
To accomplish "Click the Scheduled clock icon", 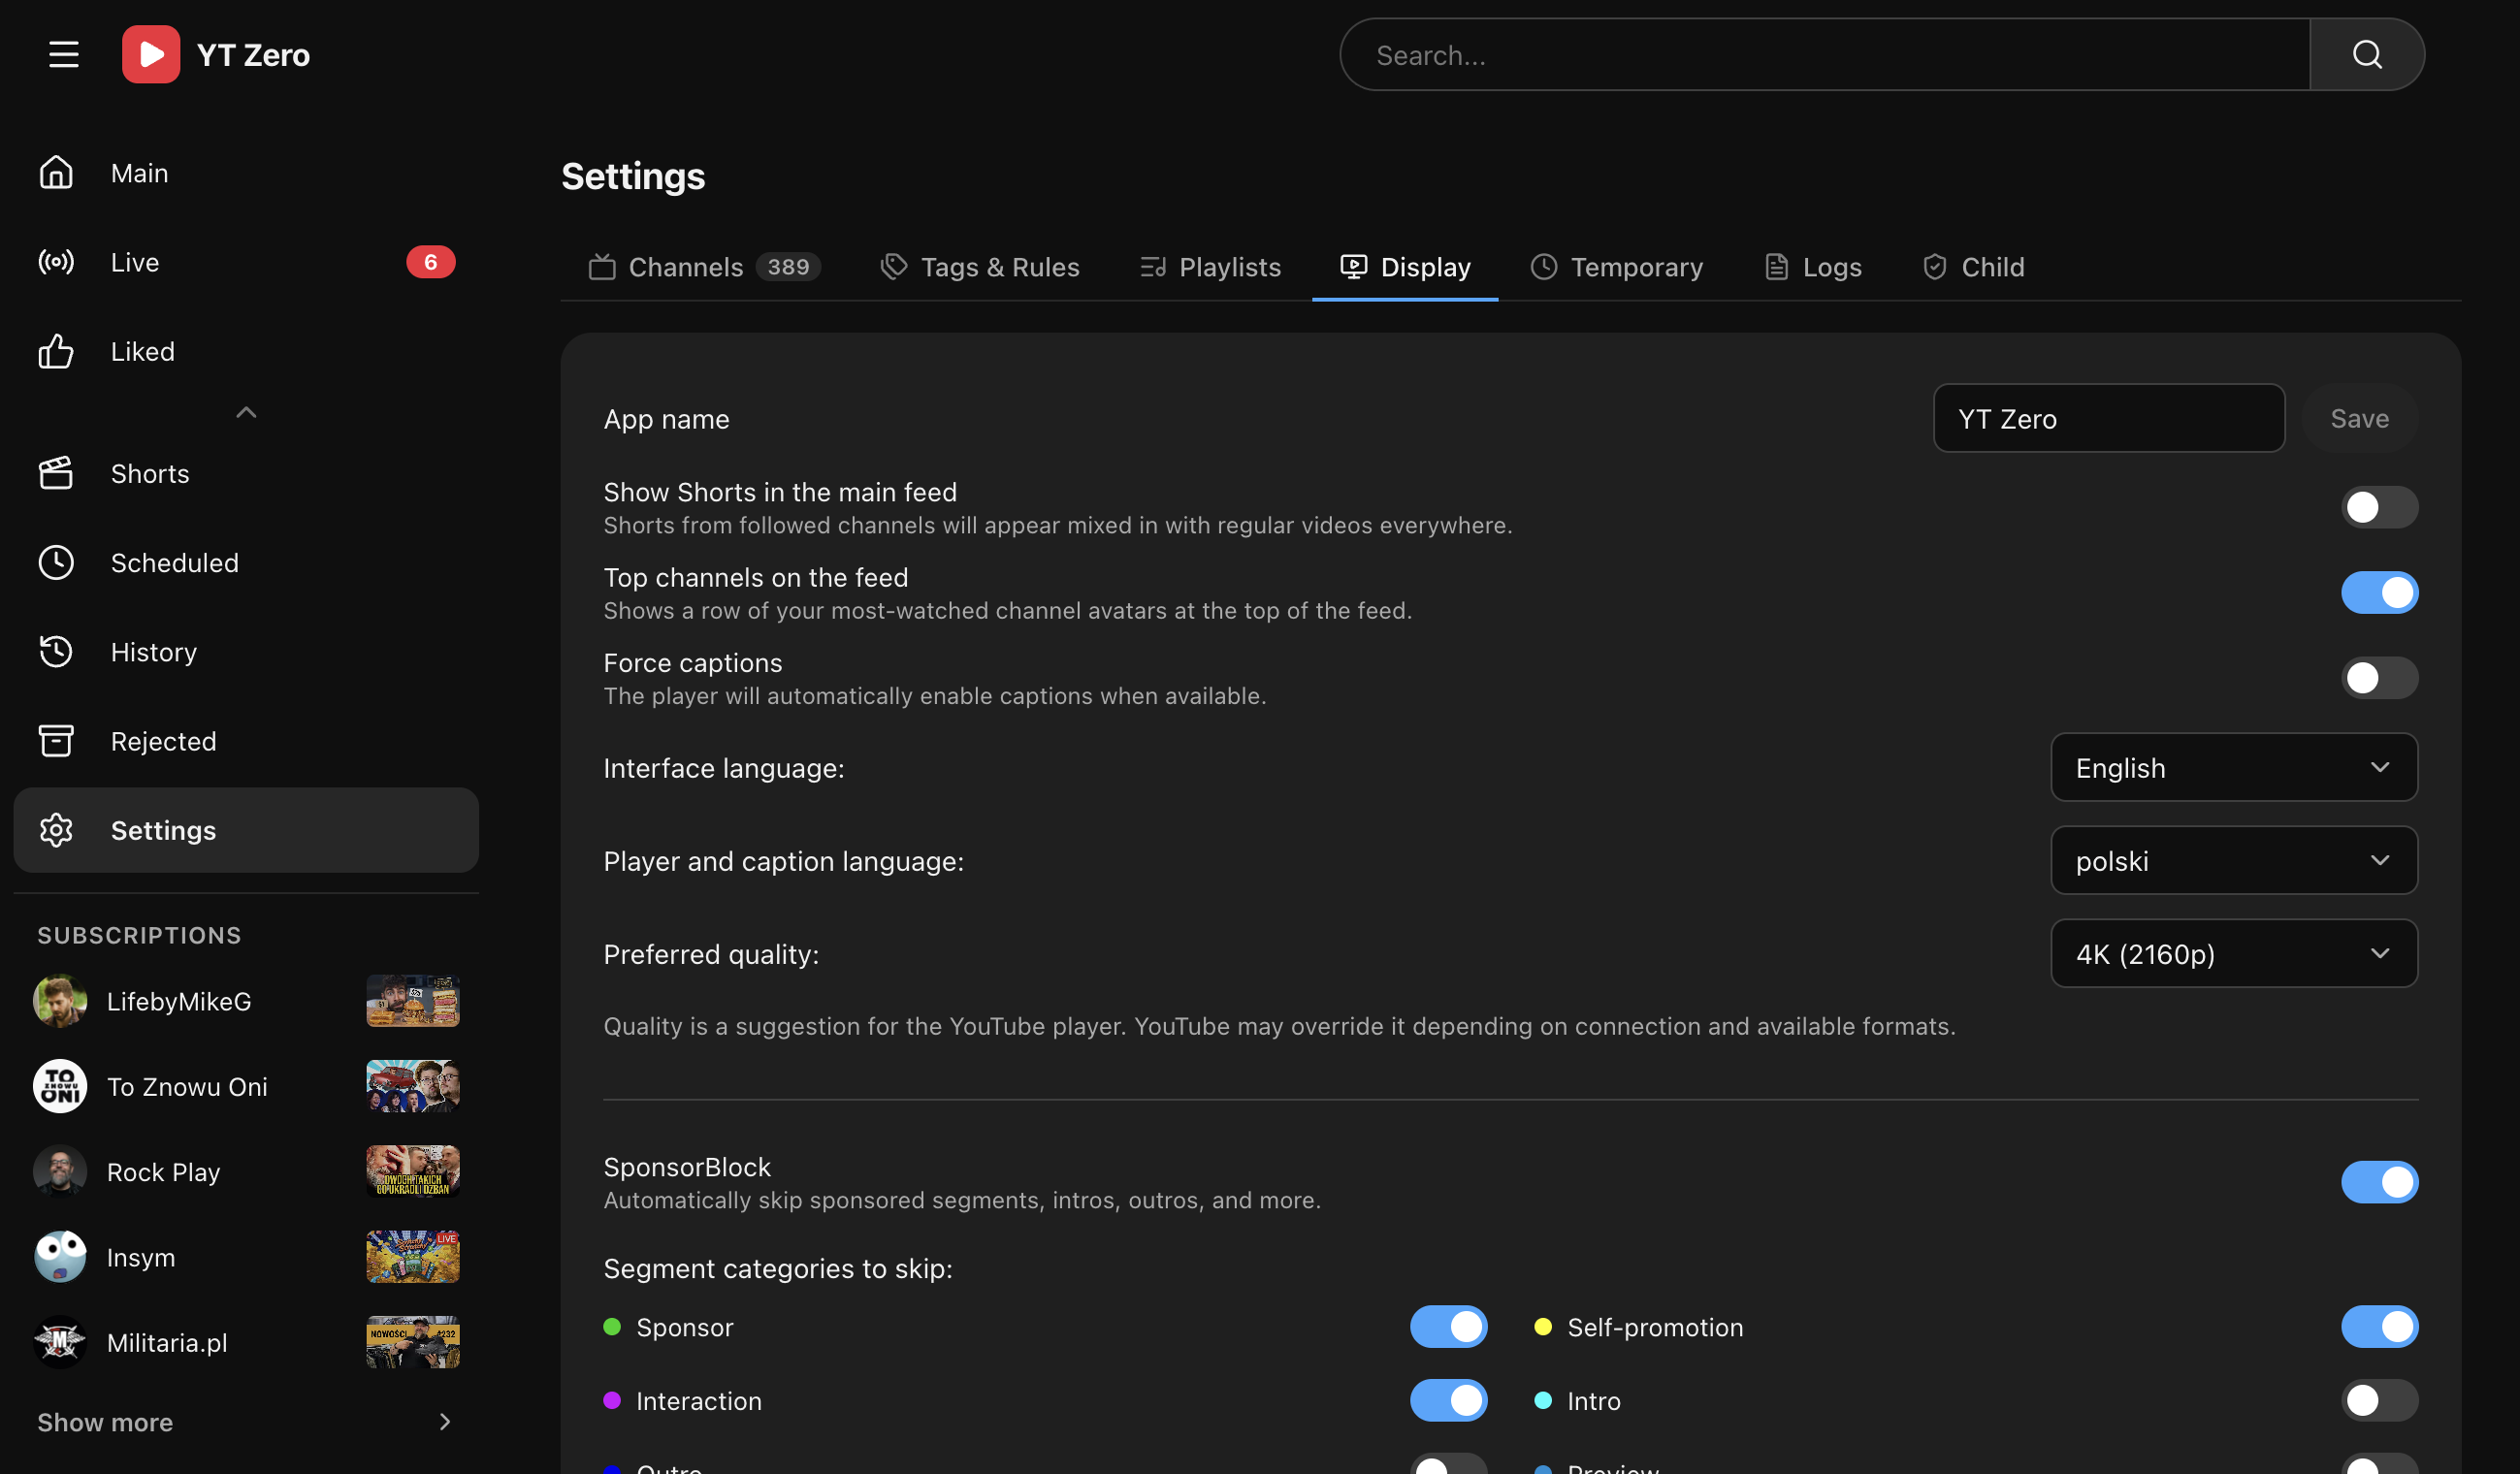I will 56,562.
